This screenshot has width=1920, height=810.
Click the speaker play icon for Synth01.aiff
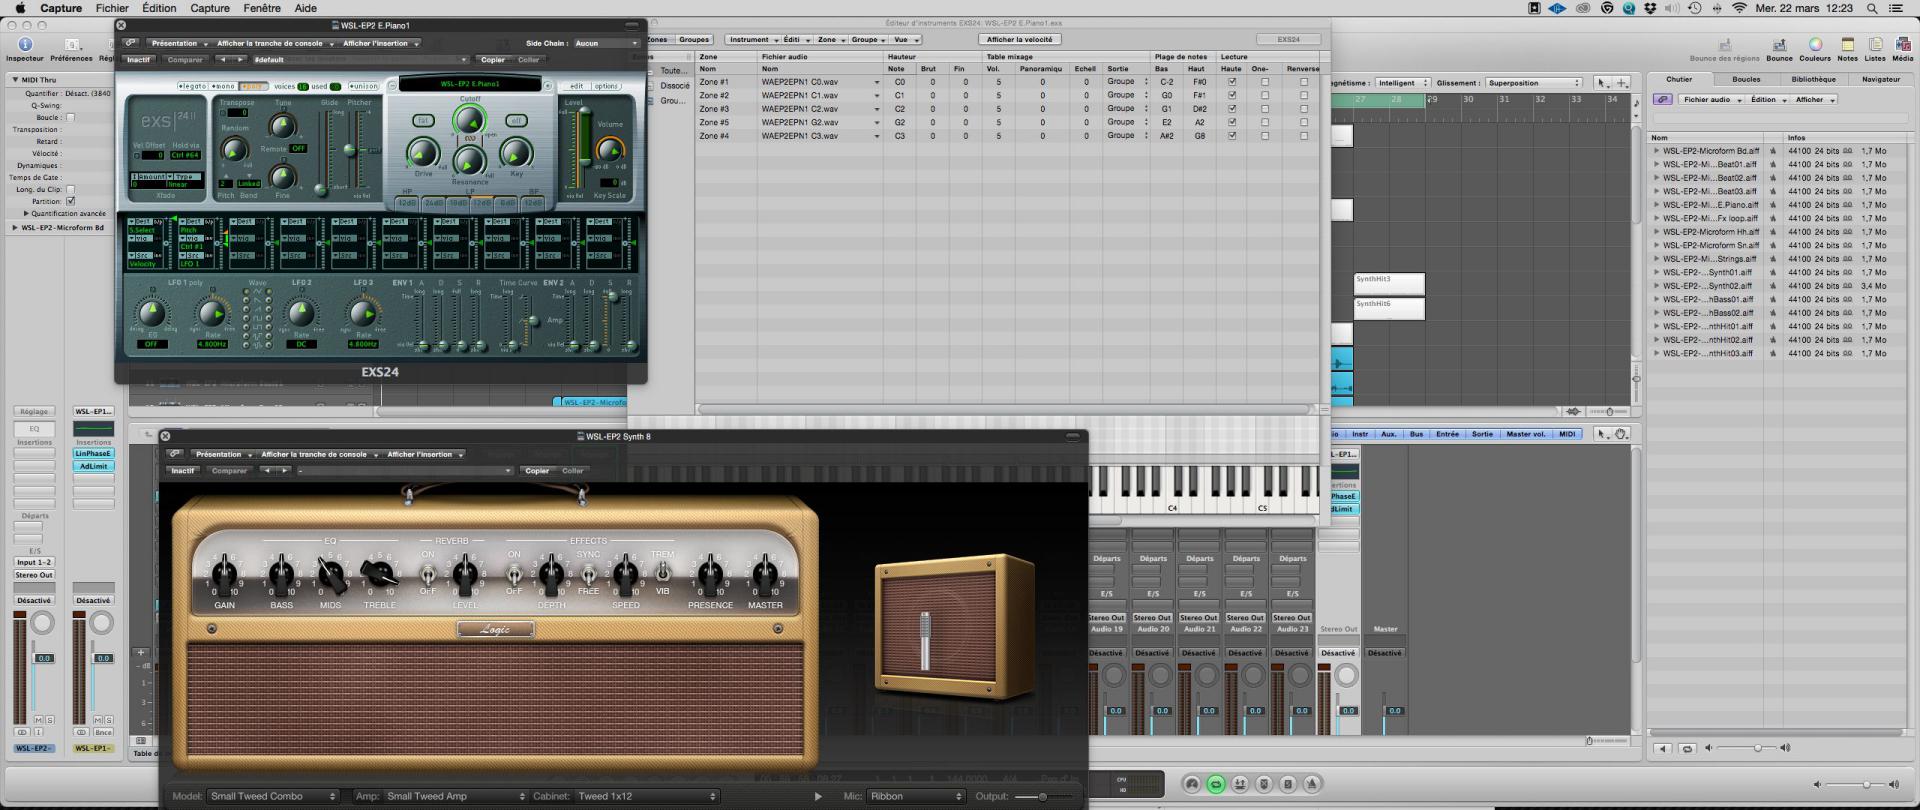1773,272
